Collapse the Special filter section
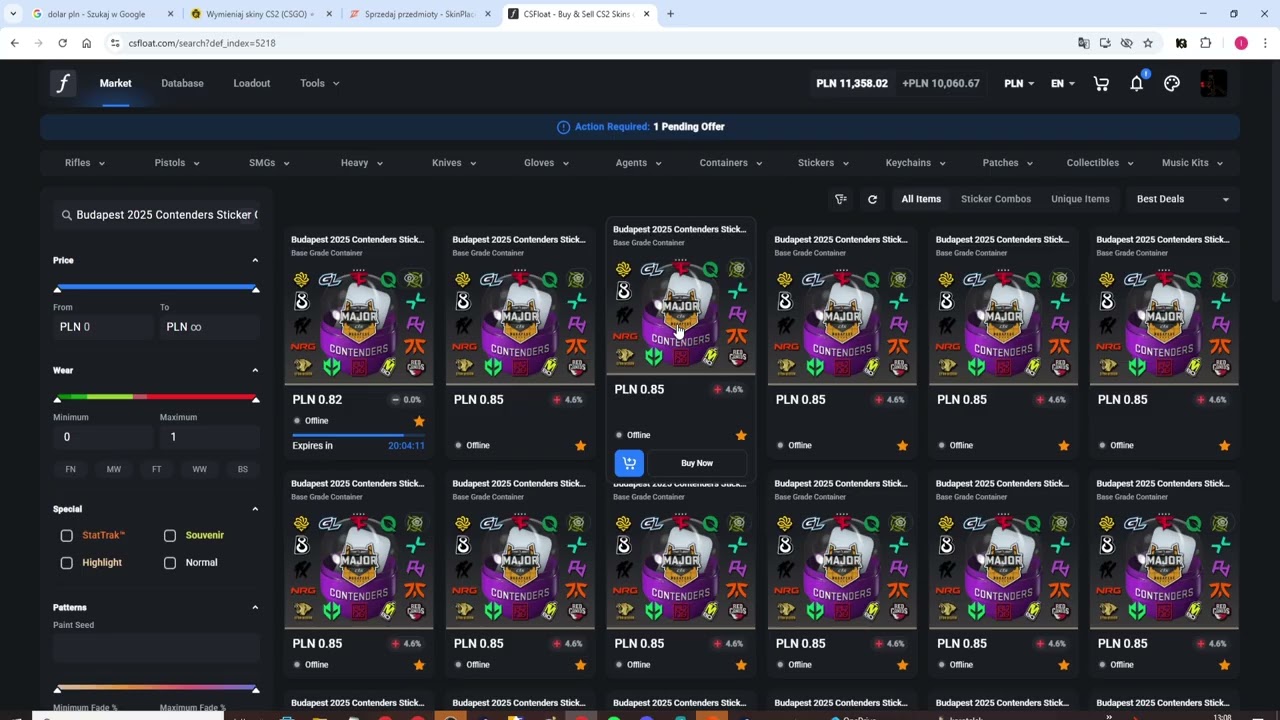The width and height of the screenshot is (1280, 720). tap(255, 509)
